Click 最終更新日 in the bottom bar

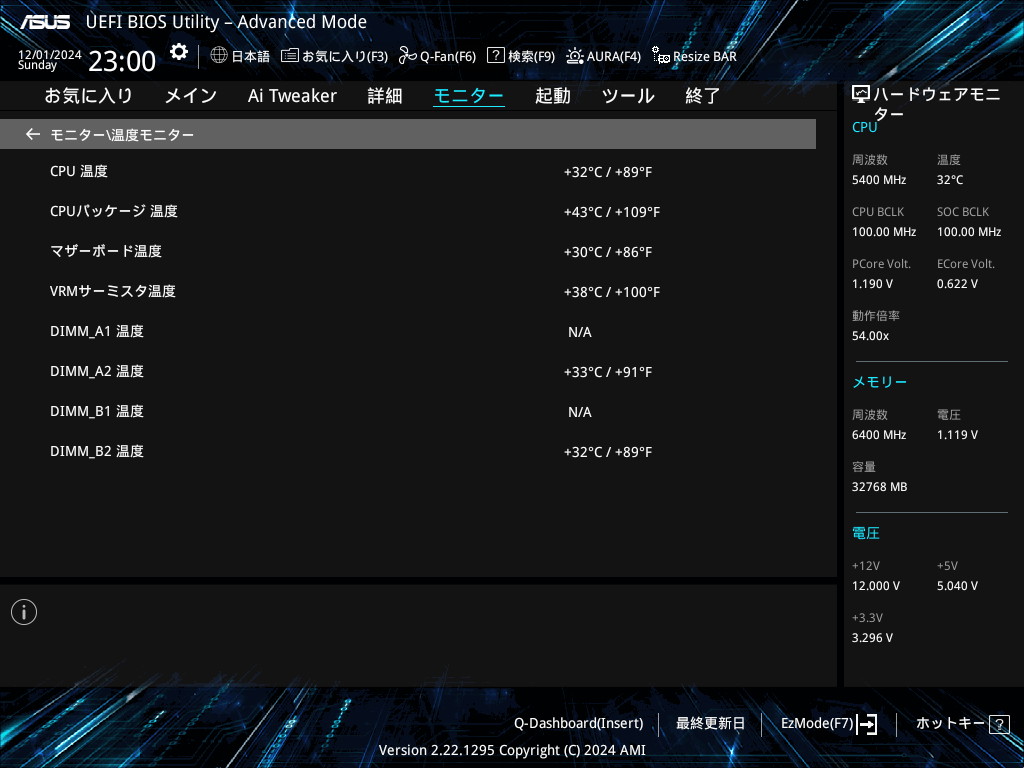tap(711, 724)
